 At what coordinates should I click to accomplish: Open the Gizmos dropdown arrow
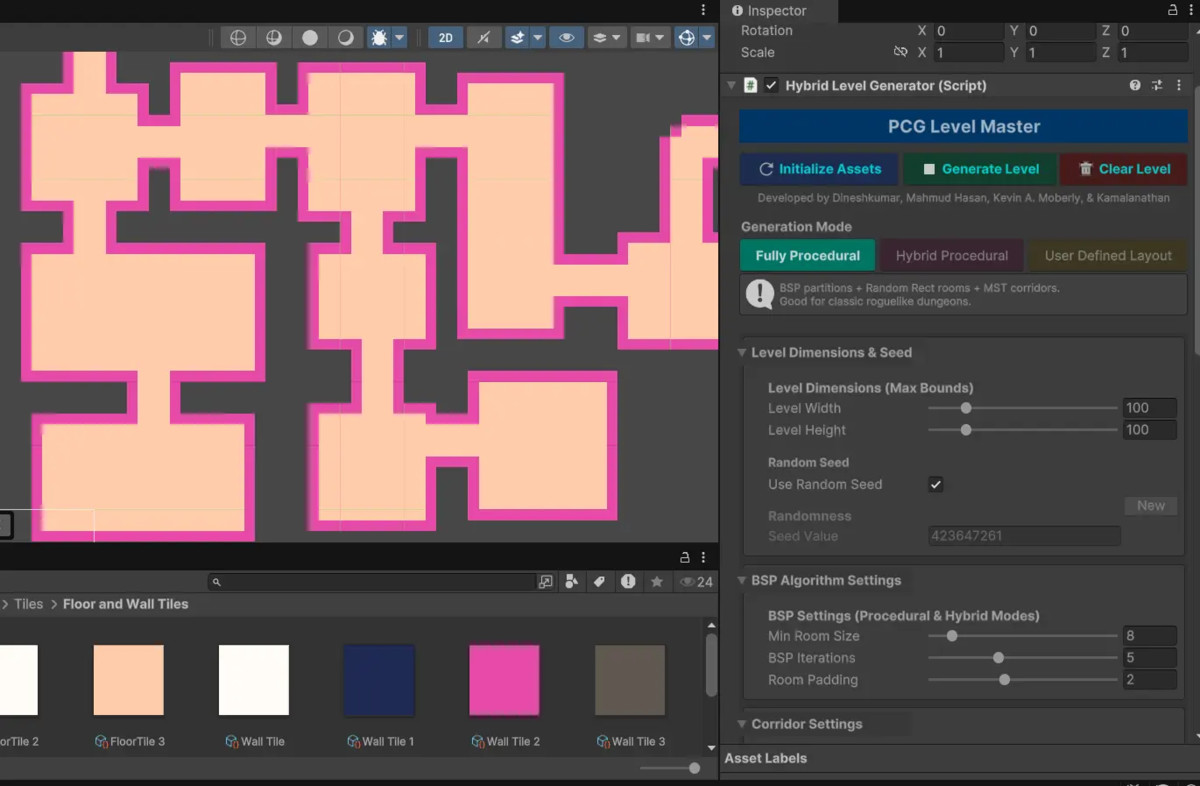[x=708, y=38]
